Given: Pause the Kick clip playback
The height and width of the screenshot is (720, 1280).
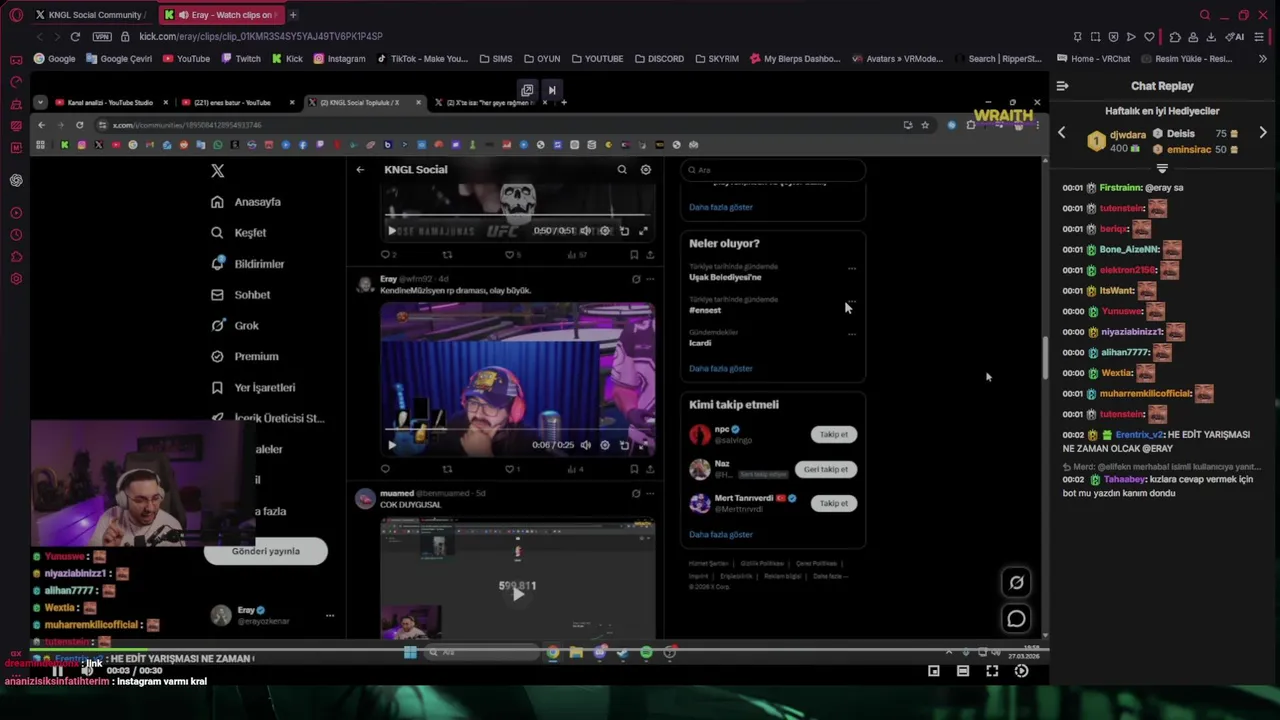Looking at the screenshot, I should pos(57,671).
